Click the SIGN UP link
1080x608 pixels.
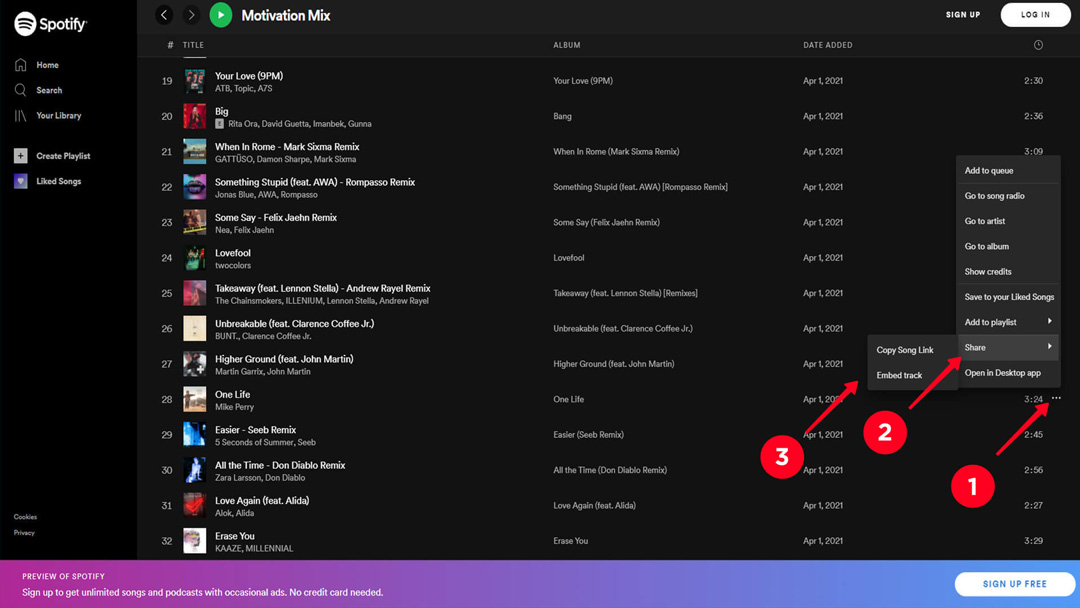click(963, 14)
